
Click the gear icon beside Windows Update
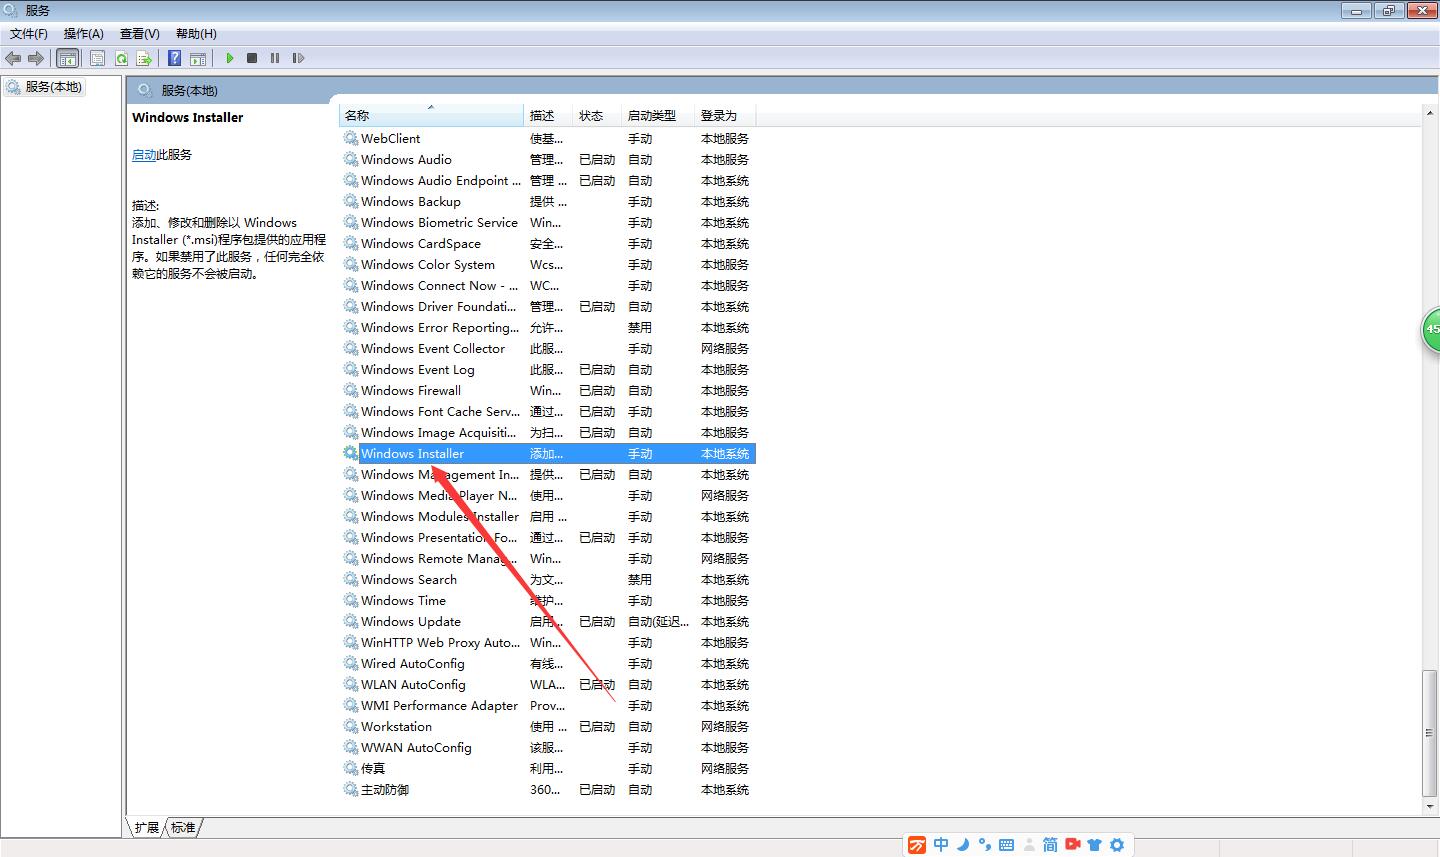(x=350, y=621)
